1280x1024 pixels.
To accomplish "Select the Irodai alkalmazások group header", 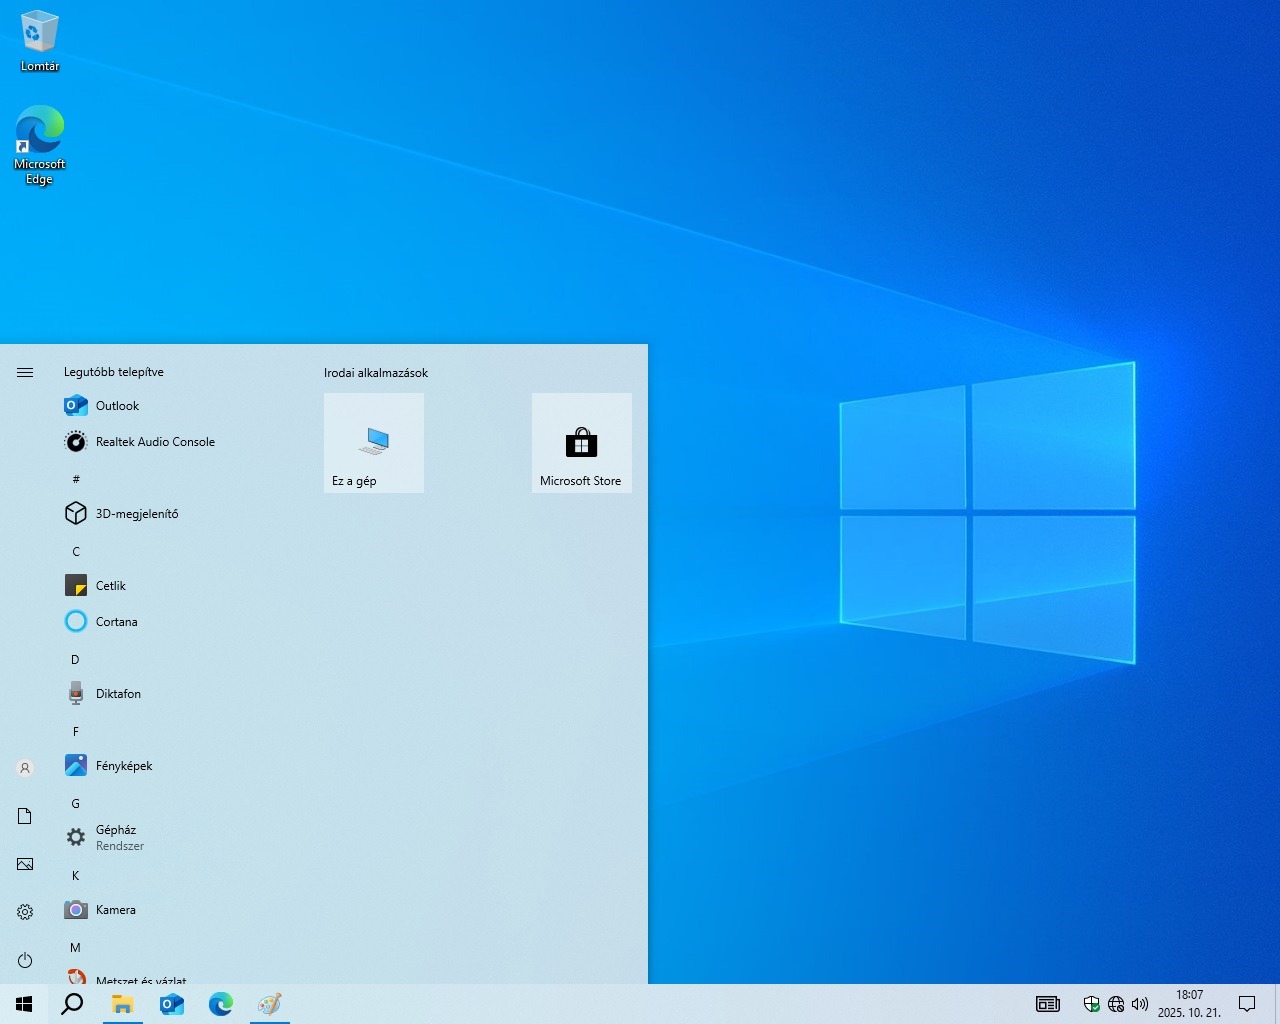I will 376,373.
